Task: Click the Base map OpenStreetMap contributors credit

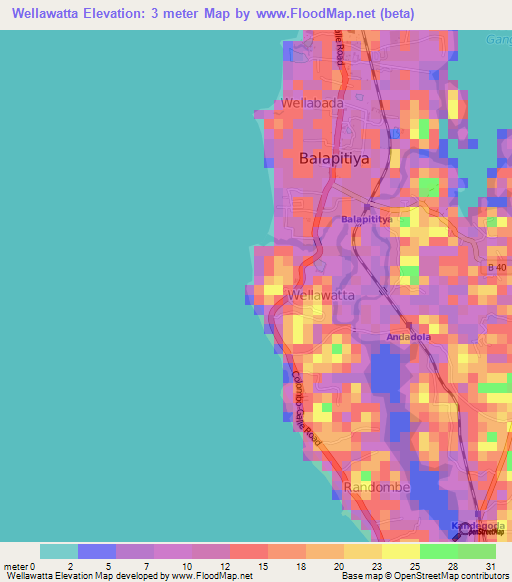Action: click(425, 576)
